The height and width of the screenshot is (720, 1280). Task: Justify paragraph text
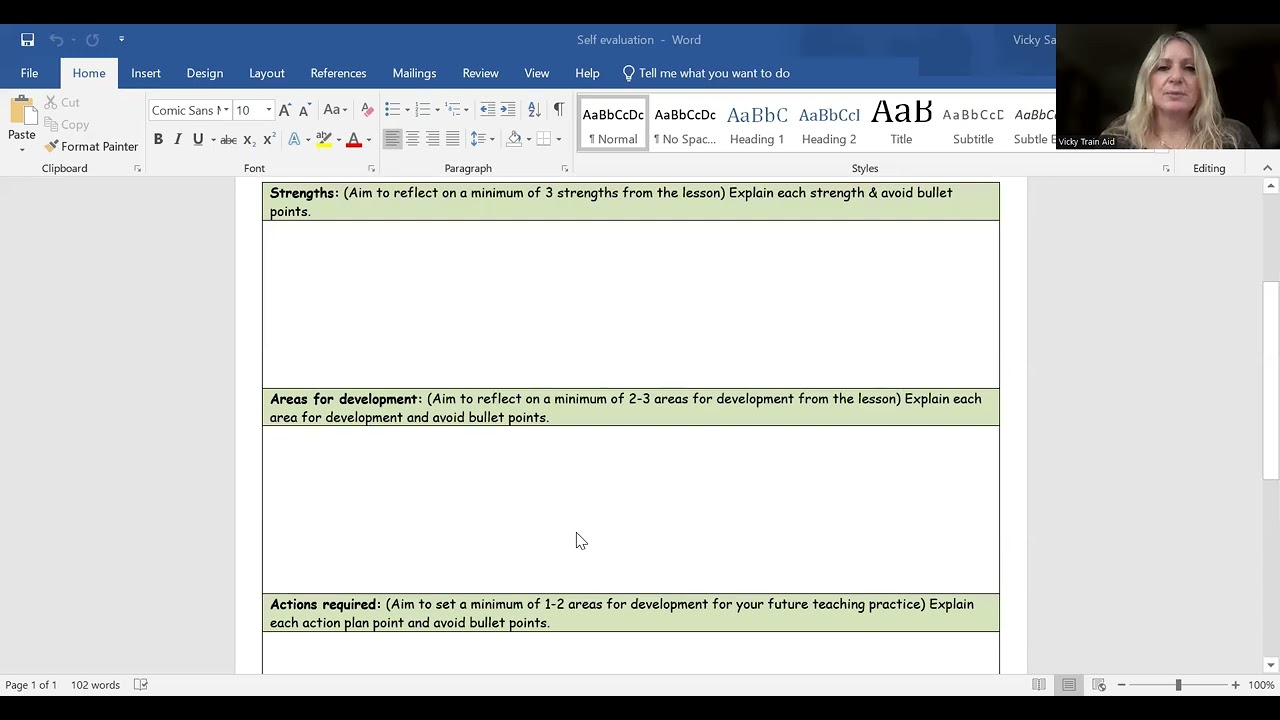(452, 139)
